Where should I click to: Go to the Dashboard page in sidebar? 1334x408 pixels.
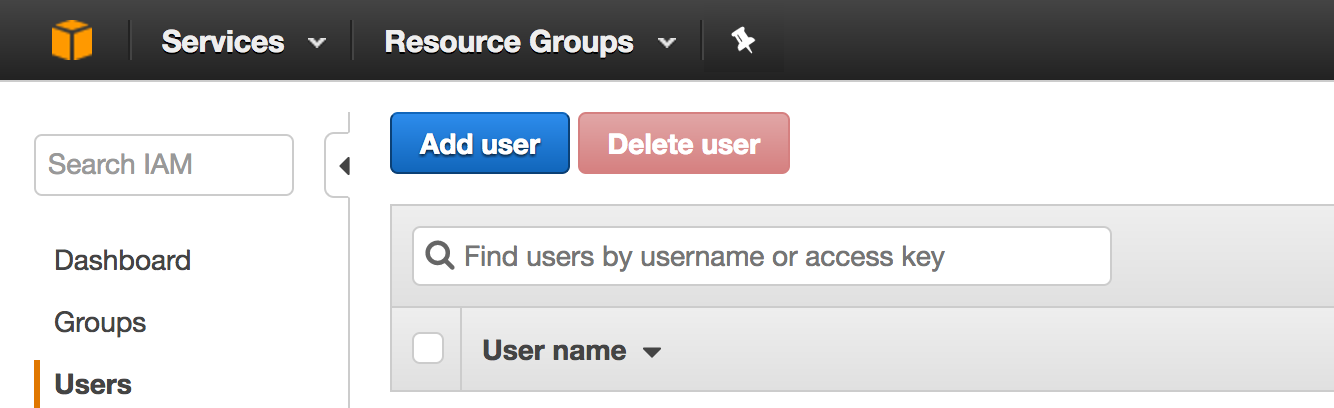122,261
